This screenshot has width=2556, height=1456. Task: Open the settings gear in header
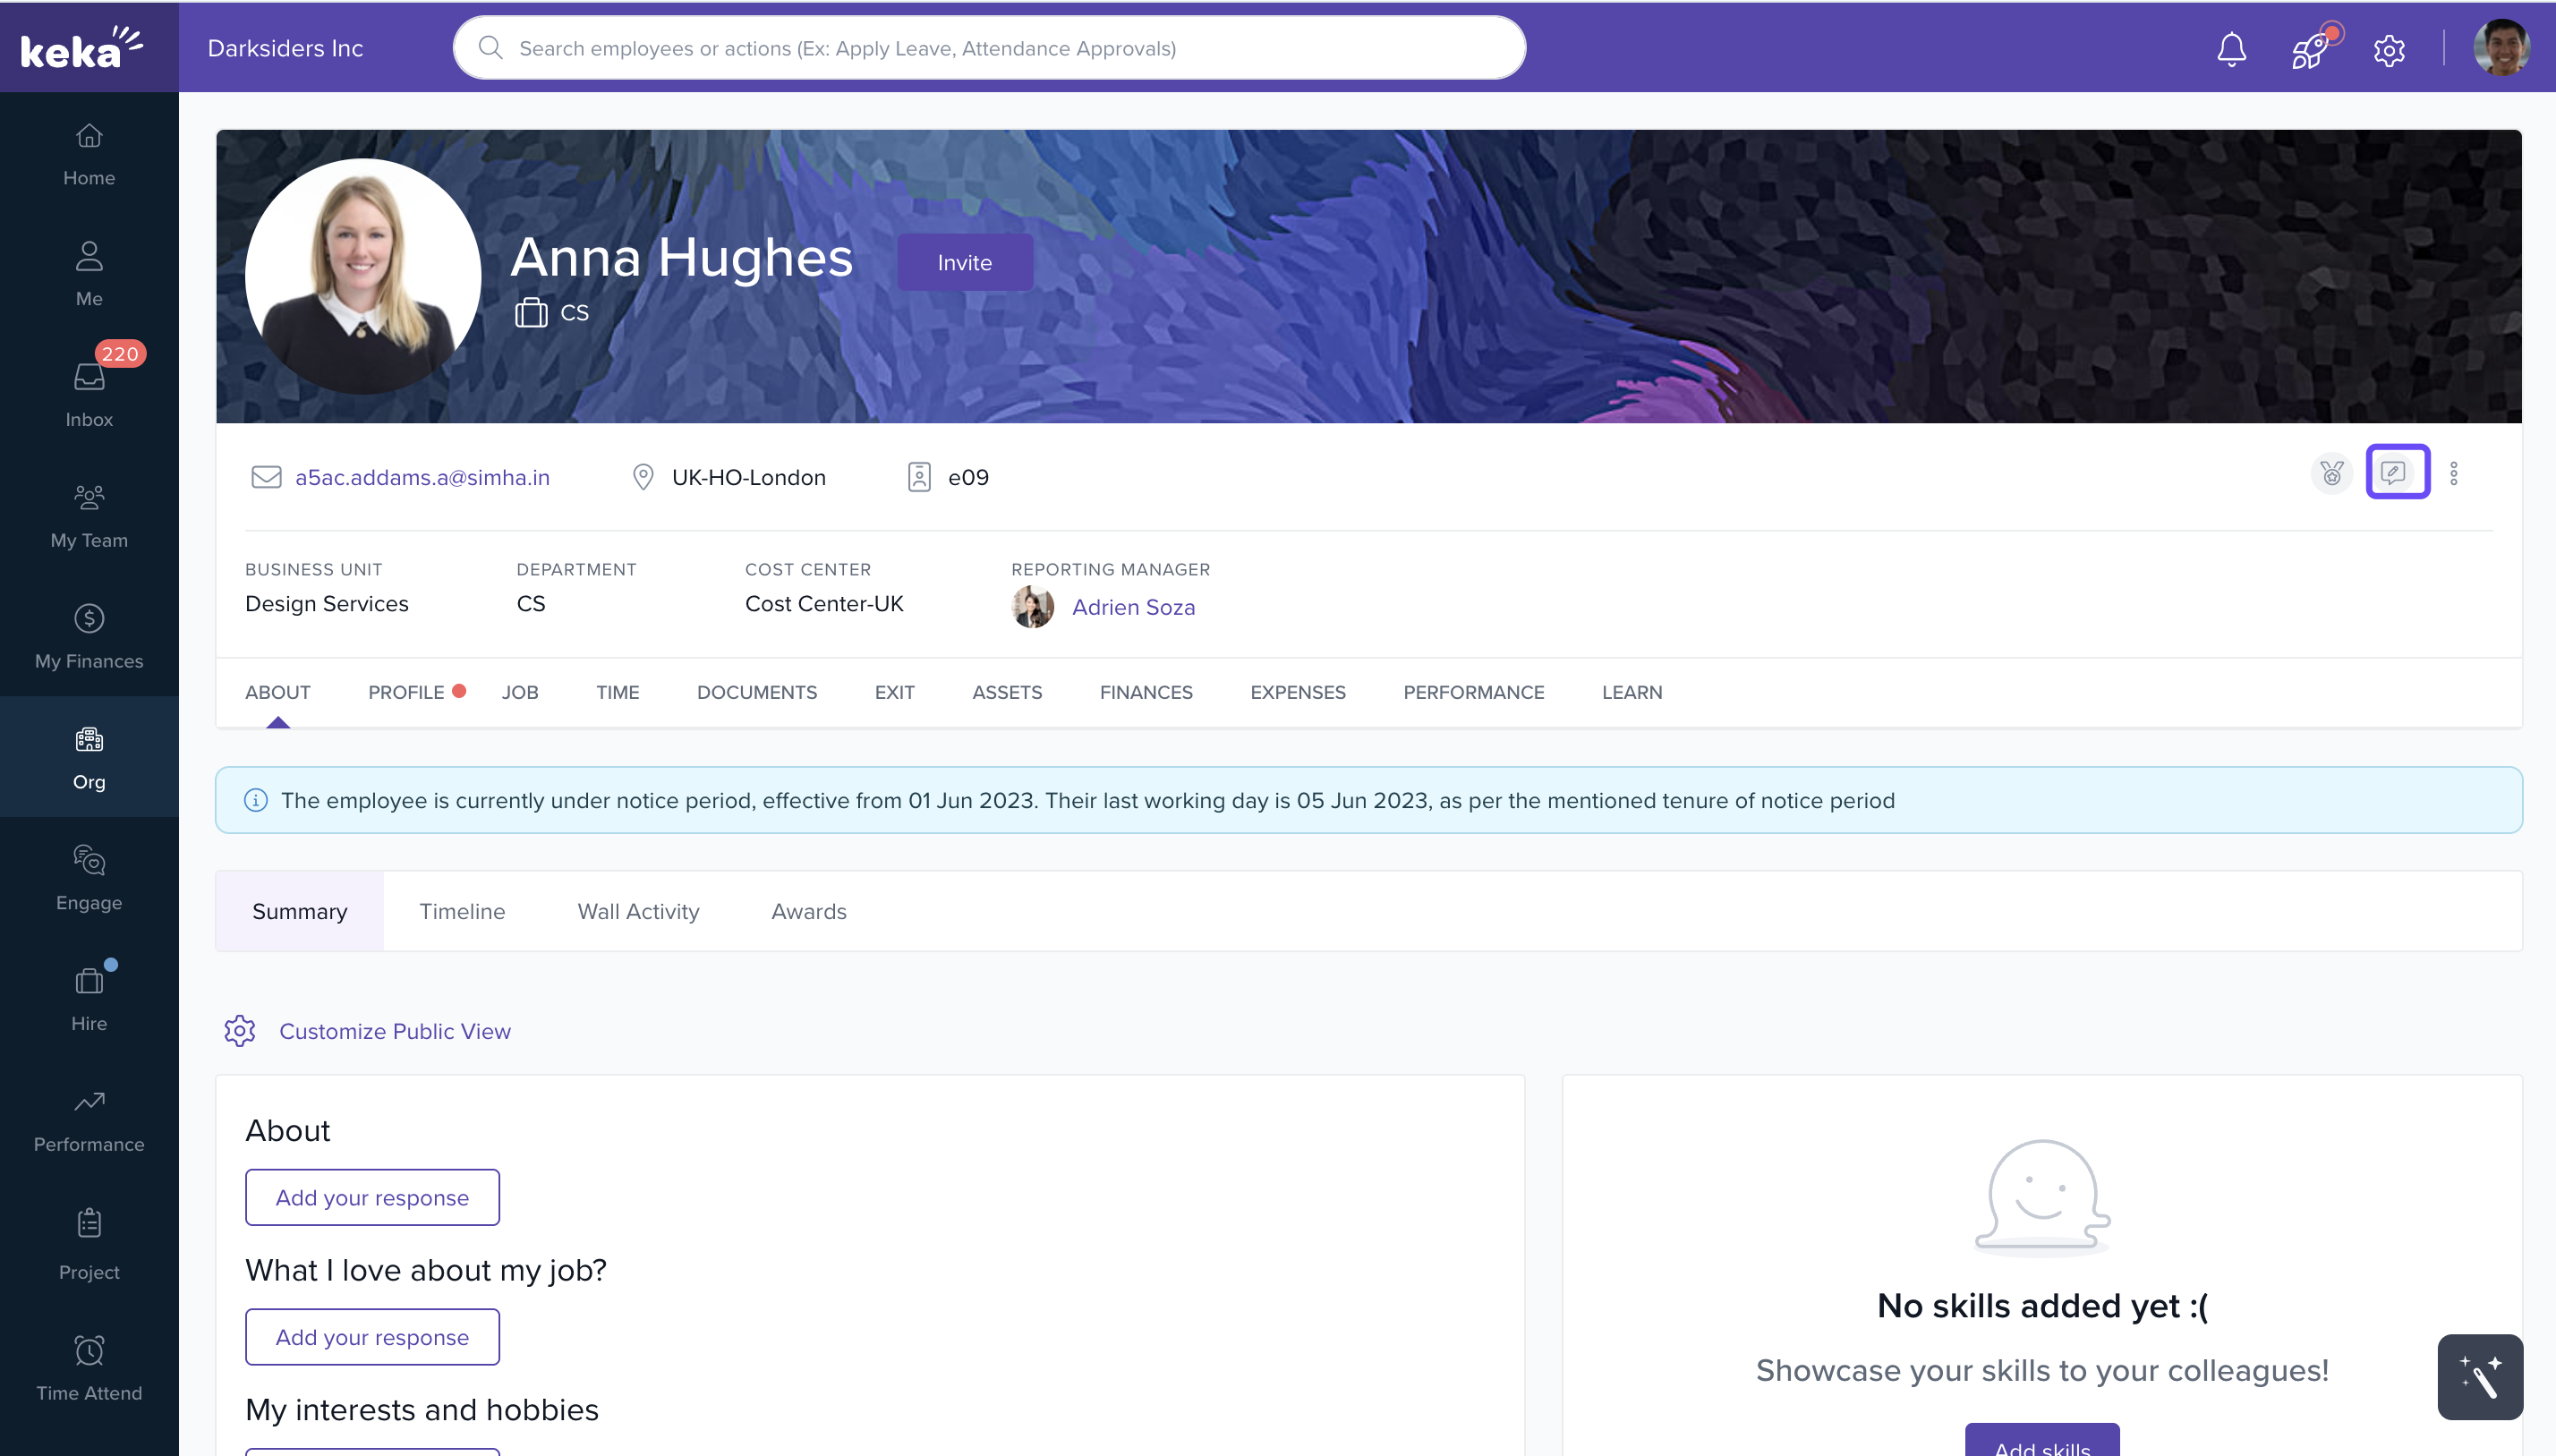point(2389,50)
